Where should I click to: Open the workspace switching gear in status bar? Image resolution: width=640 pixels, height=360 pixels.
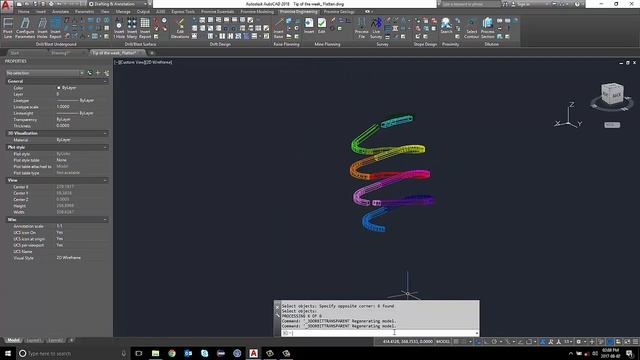click(579, 341)
